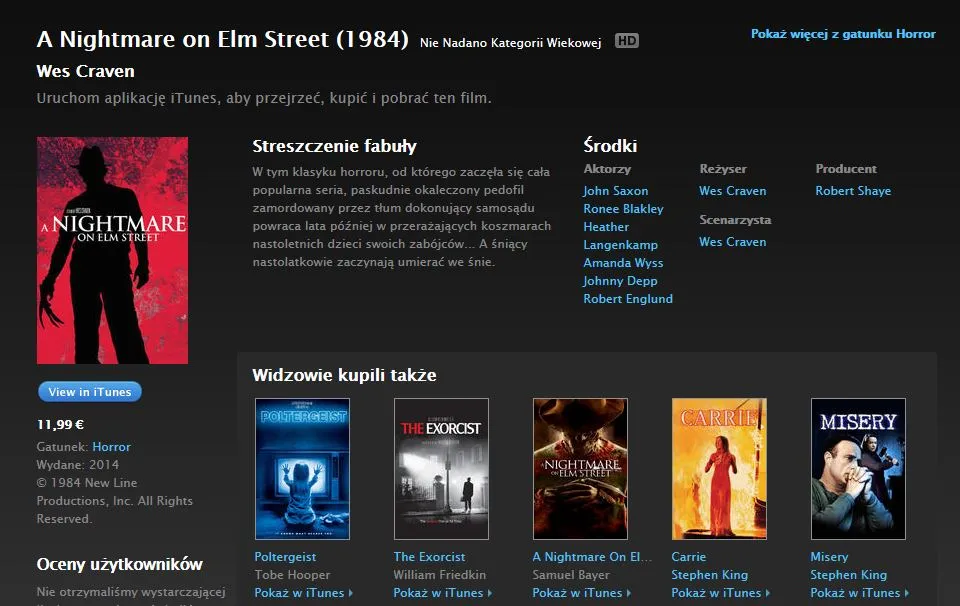Viewport: 960px width, 606px height.
Task: Open the Horror genre link under Gatunek
Action: tap(111, 447)
